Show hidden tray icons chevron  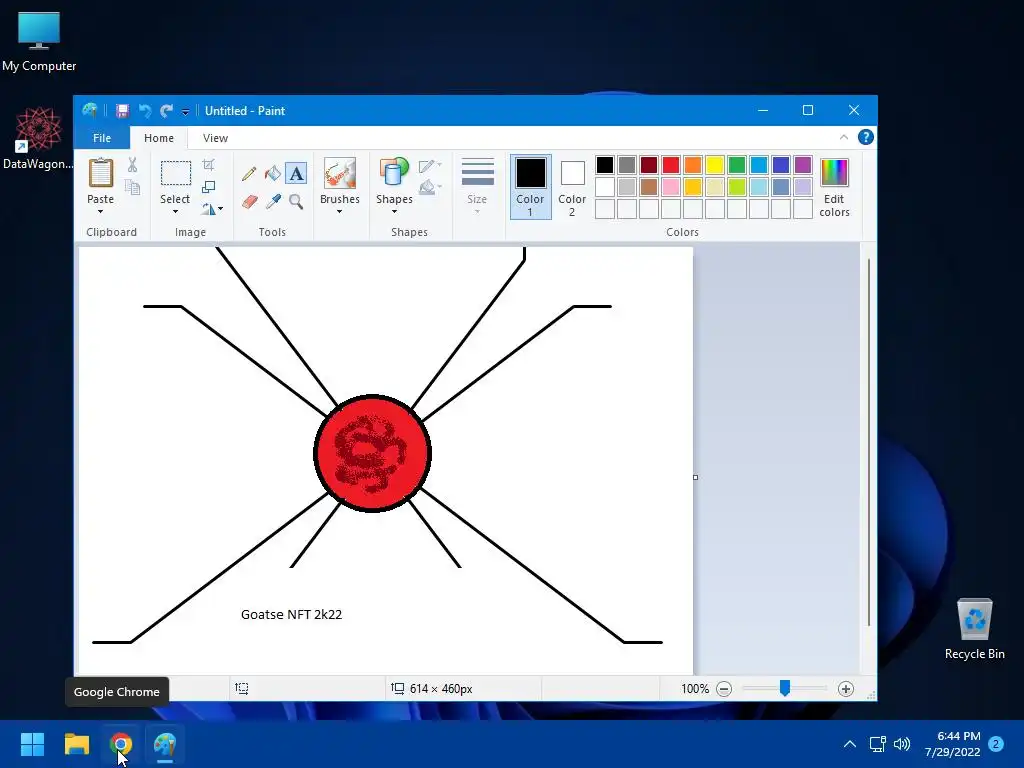[x=850, y=744]
